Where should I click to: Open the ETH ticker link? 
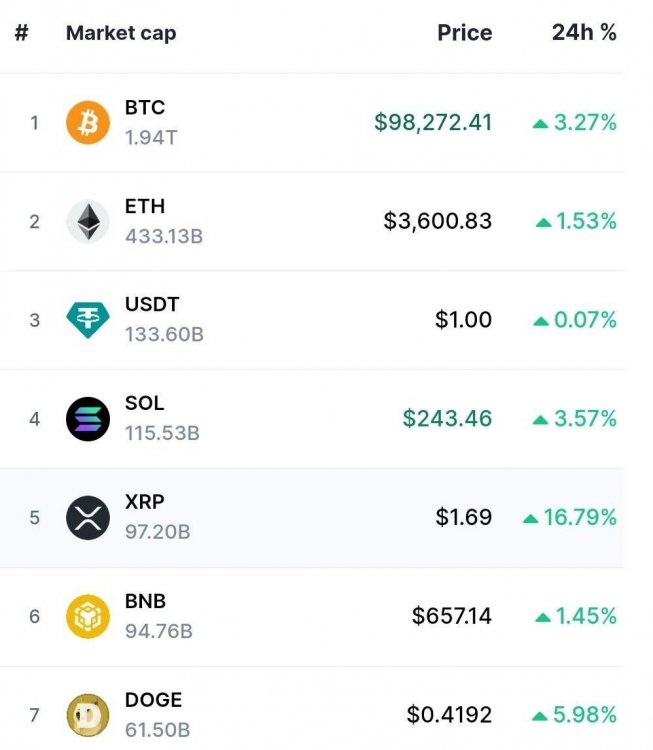[x=145, y=206]
